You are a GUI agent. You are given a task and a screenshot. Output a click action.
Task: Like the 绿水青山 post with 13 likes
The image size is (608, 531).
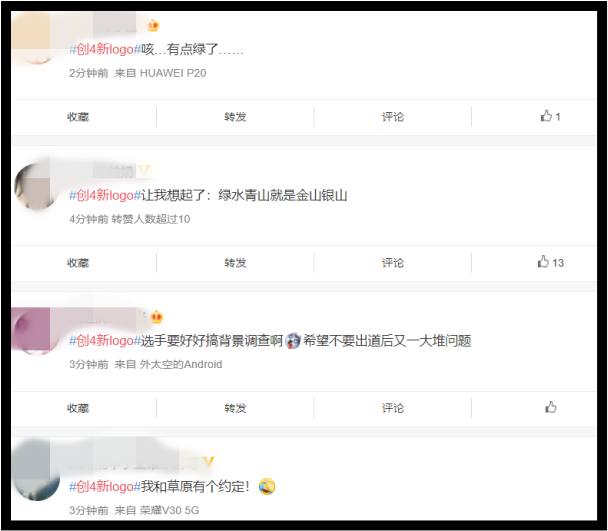coord(550,262)
